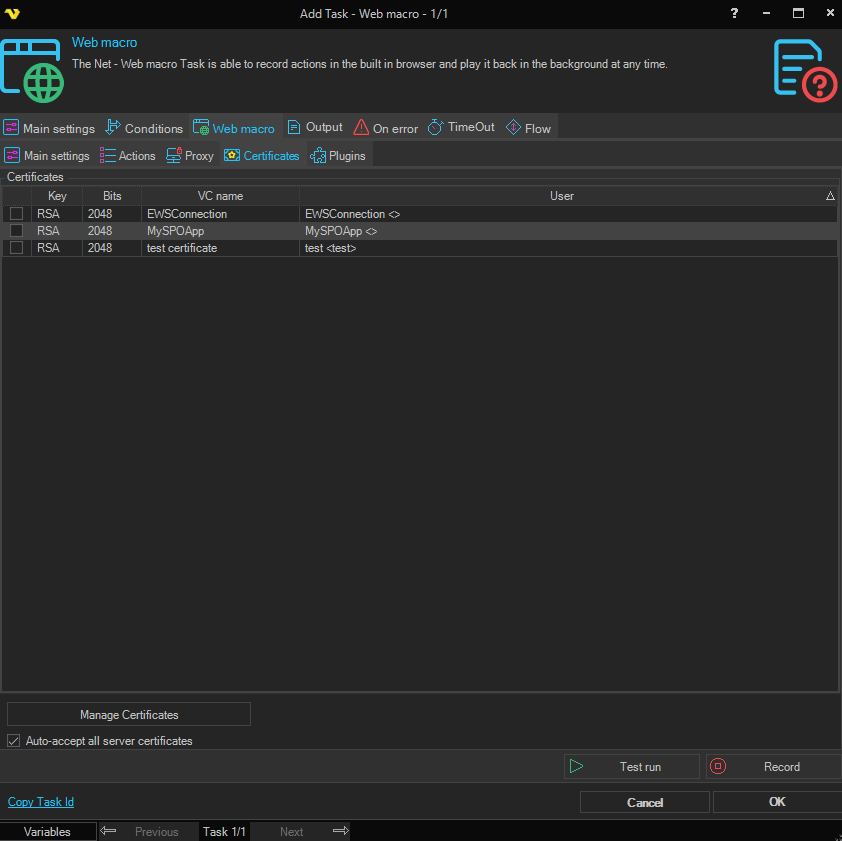Switch to the TimeOut tab
The width and height of the screenshot is (842, 841).
[461, 128]
